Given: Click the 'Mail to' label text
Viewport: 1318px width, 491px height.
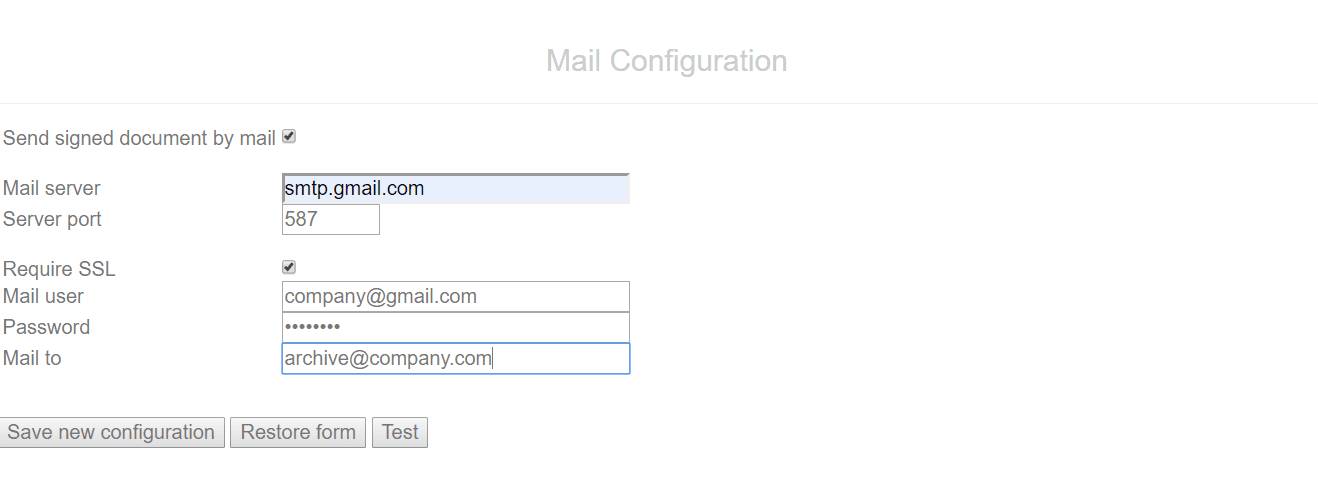Looking at the screenshot, I should pyautogui.click(x=32, y=358).
